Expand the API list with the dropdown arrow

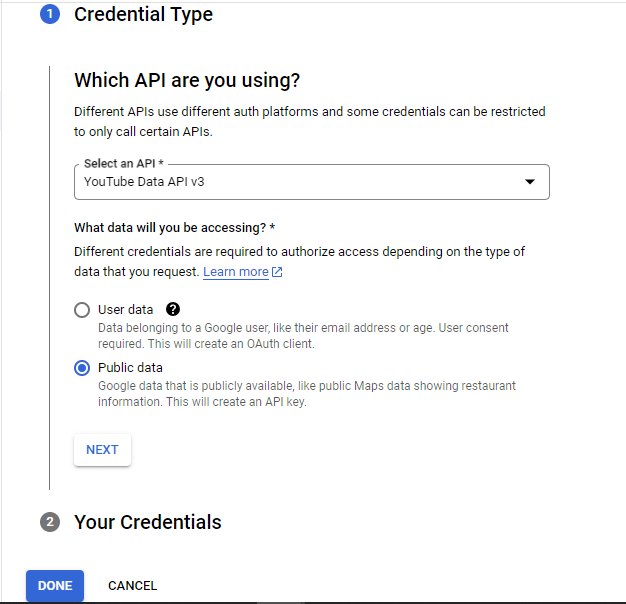pyautogui.click(x=530, y=182)
